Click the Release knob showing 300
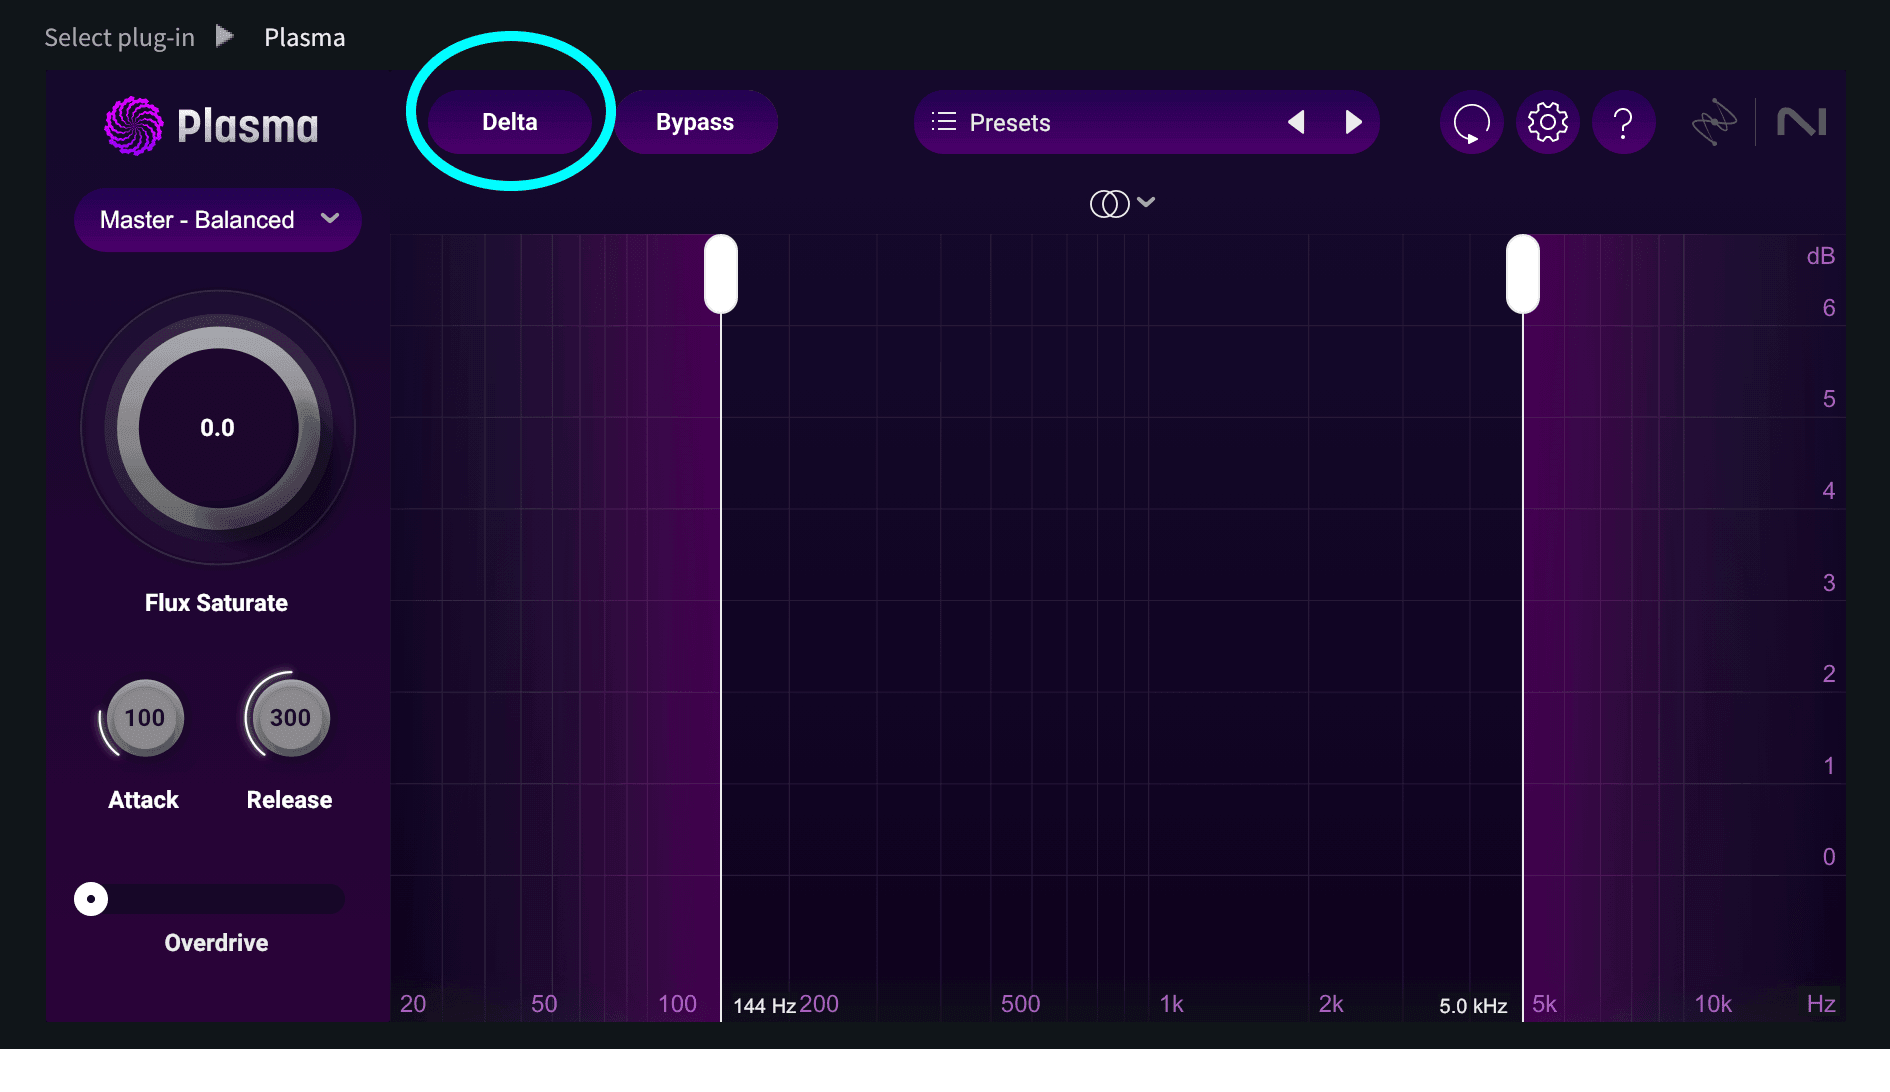 [290, 718]
